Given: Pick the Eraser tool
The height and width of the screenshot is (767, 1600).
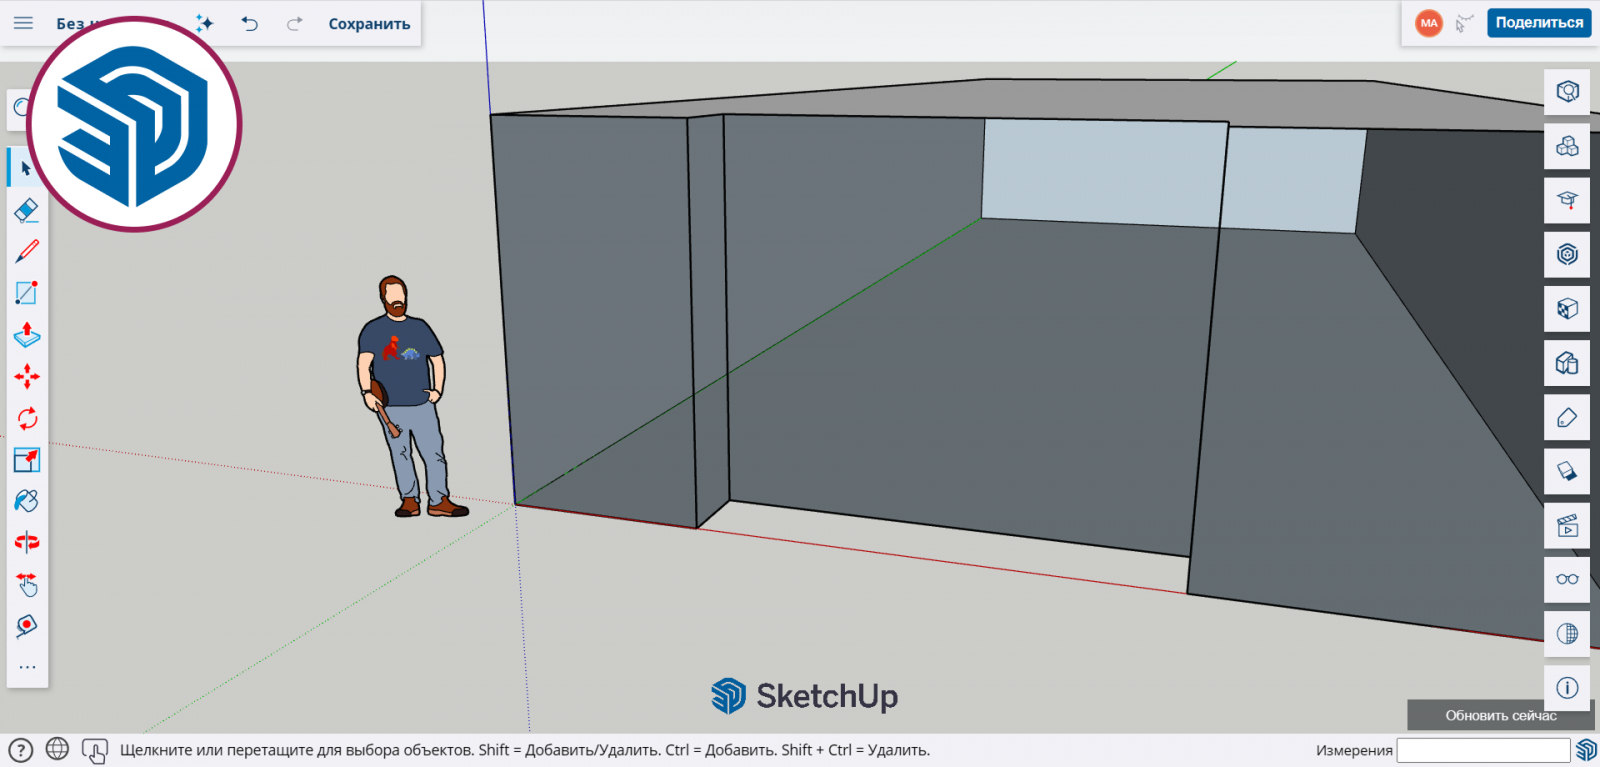Looking at the screenshot, I should point(27,210).
